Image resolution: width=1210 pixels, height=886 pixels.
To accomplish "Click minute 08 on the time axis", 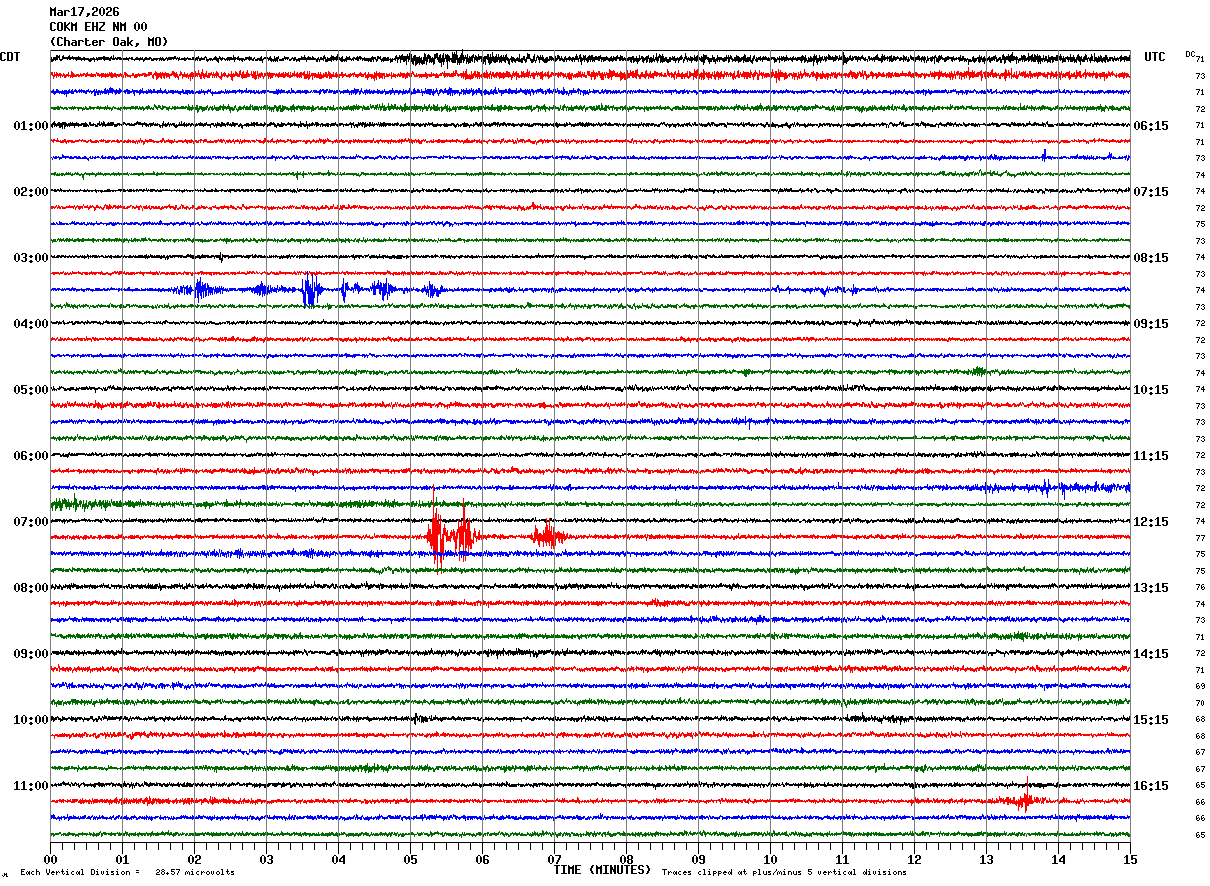I will tap(626, 859).
